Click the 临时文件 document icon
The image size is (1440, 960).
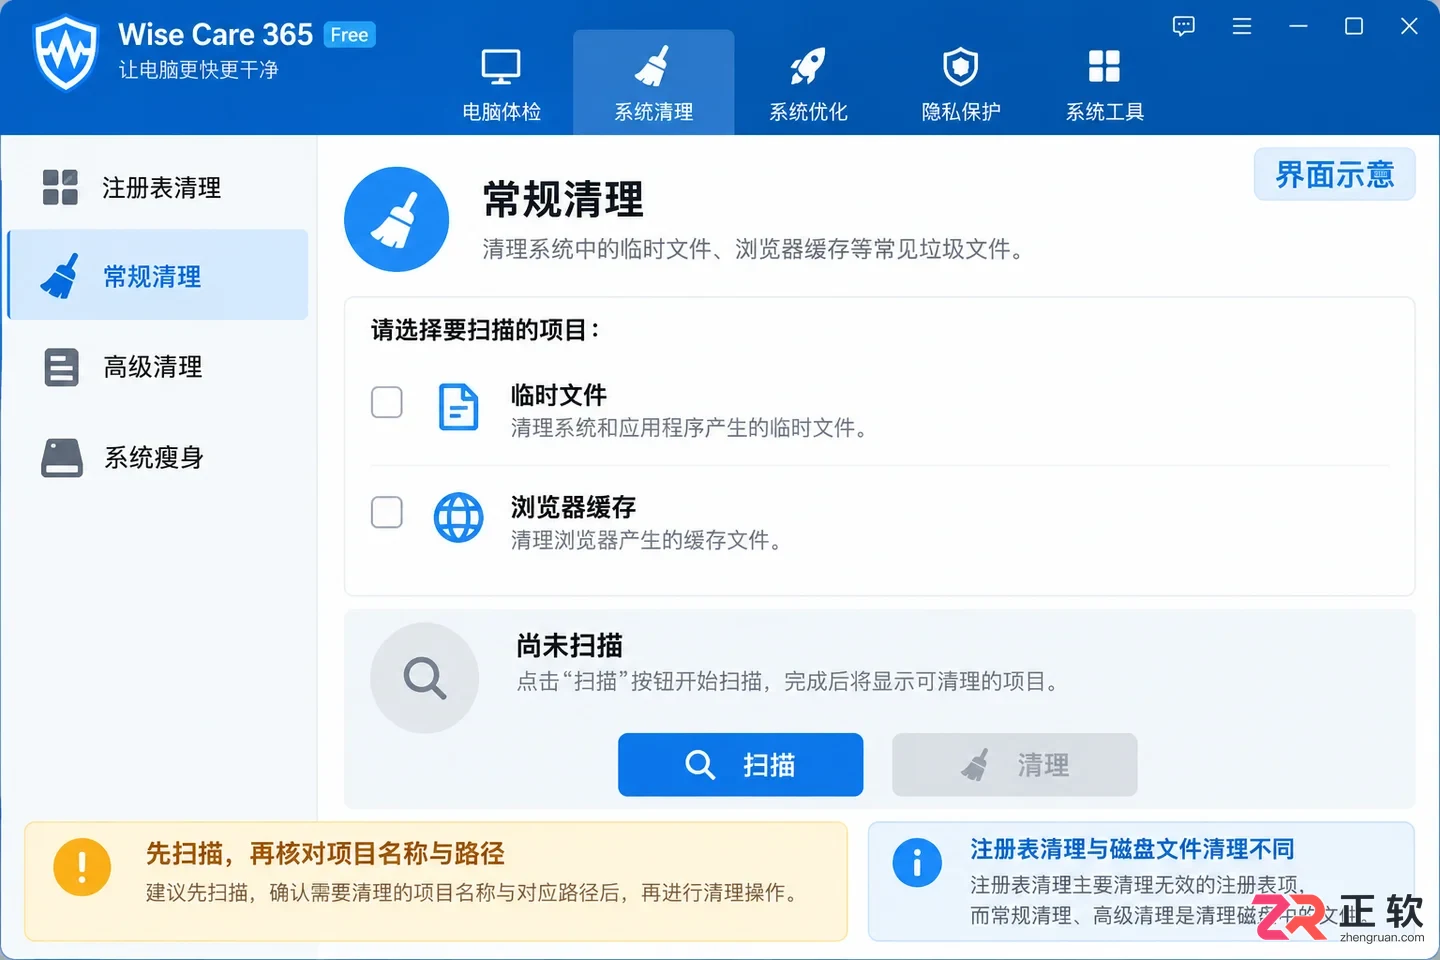459,407
